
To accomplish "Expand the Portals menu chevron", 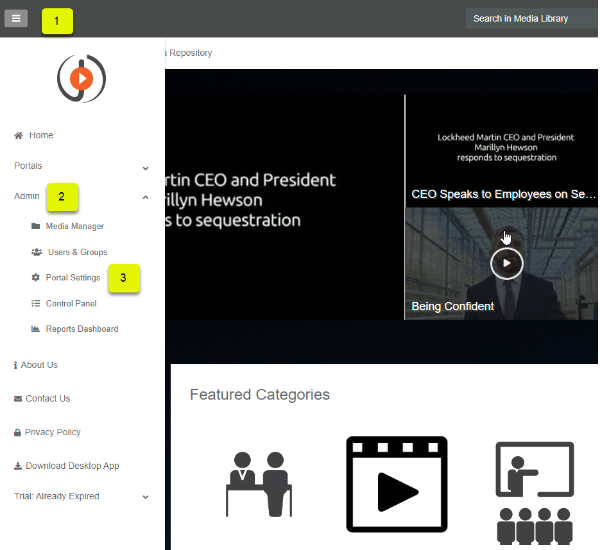I will (146, 167).
